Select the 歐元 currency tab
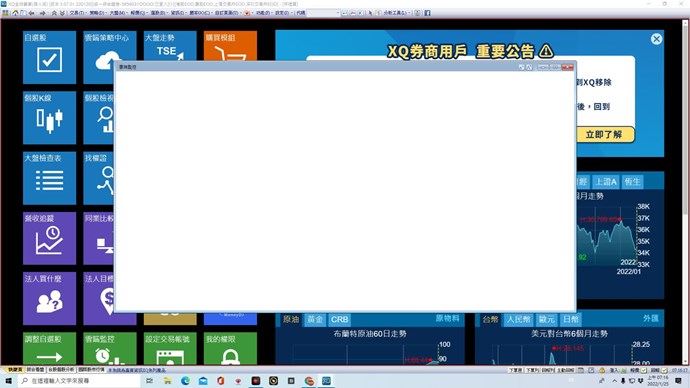This screenshot has height=388, width=690. point(547,319)
